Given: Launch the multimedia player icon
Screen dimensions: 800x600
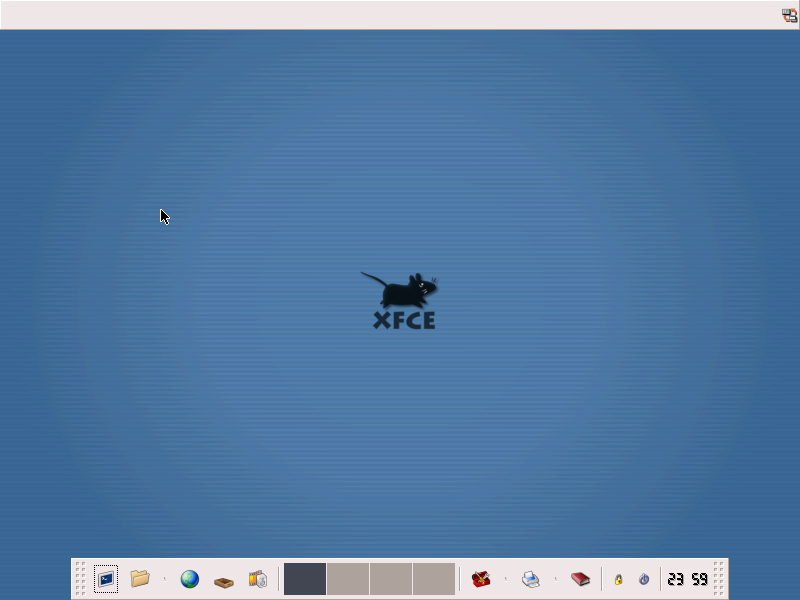Looking at the screenshot, I should pyautogui.click(x=258, y=579).
